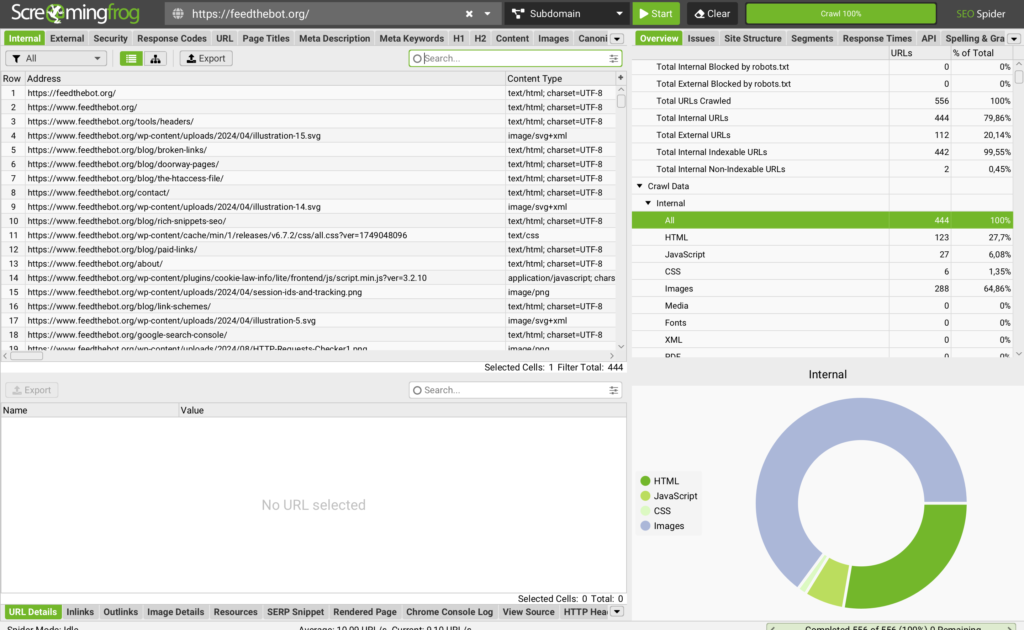Open the Page Titles tab
Viewport: 1024px width, 630px height.
click(266, 39)
